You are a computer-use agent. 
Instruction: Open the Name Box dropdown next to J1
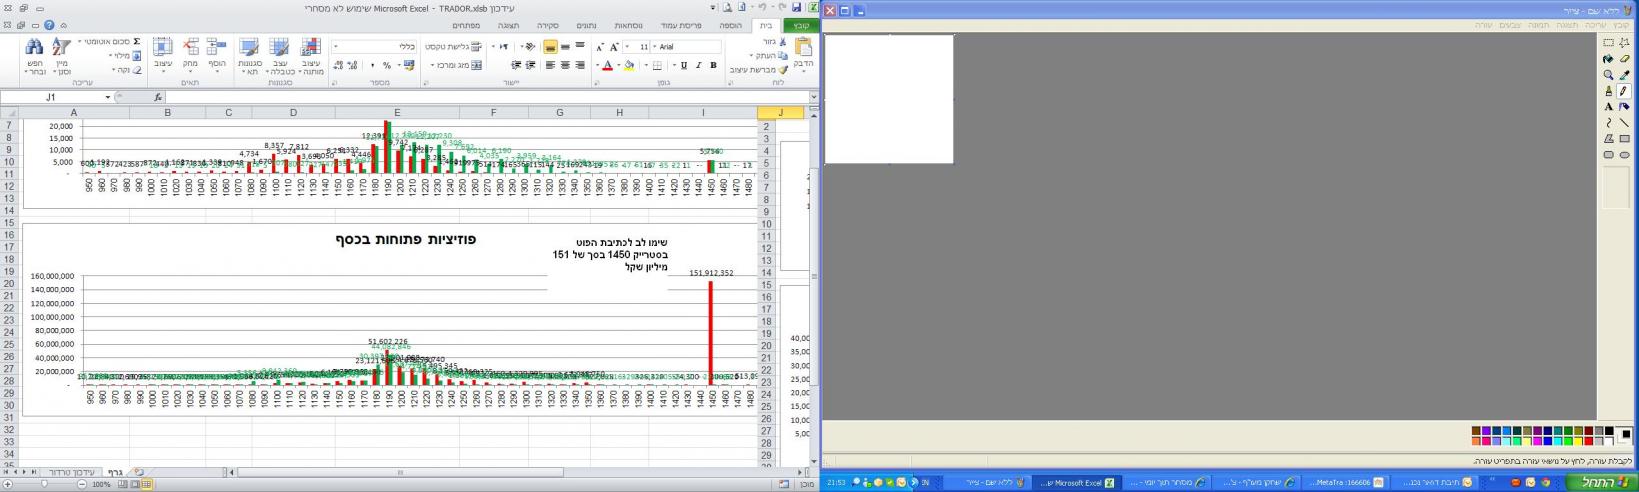click(119, 97)
